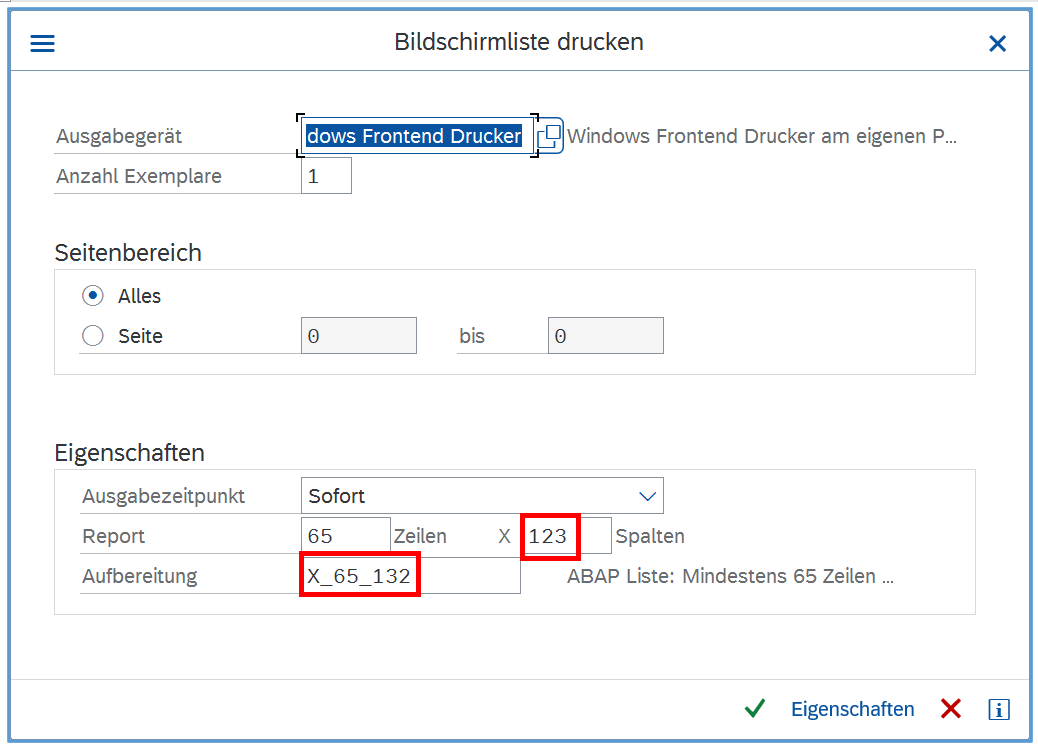Click the Spalten field showing 123
The height and width of the screenshot is (747, 1038).
point(566,536)
